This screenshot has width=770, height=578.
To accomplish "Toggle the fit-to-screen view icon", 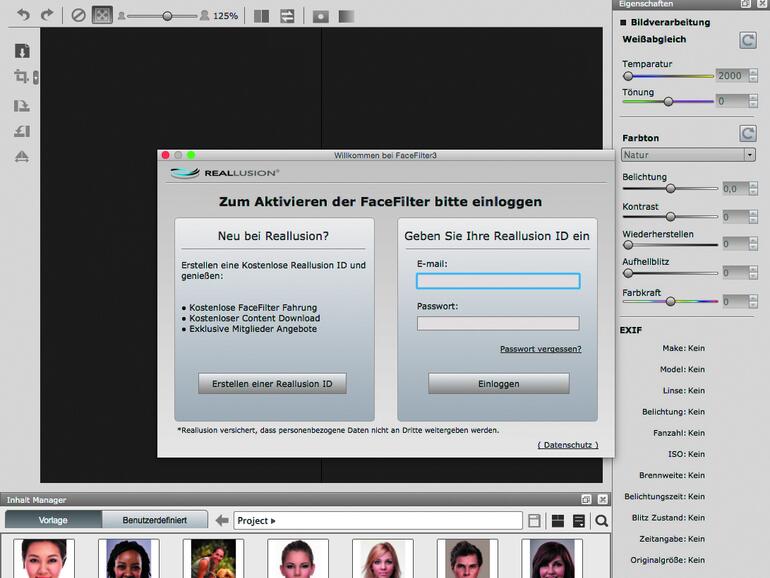I will 102,16.
